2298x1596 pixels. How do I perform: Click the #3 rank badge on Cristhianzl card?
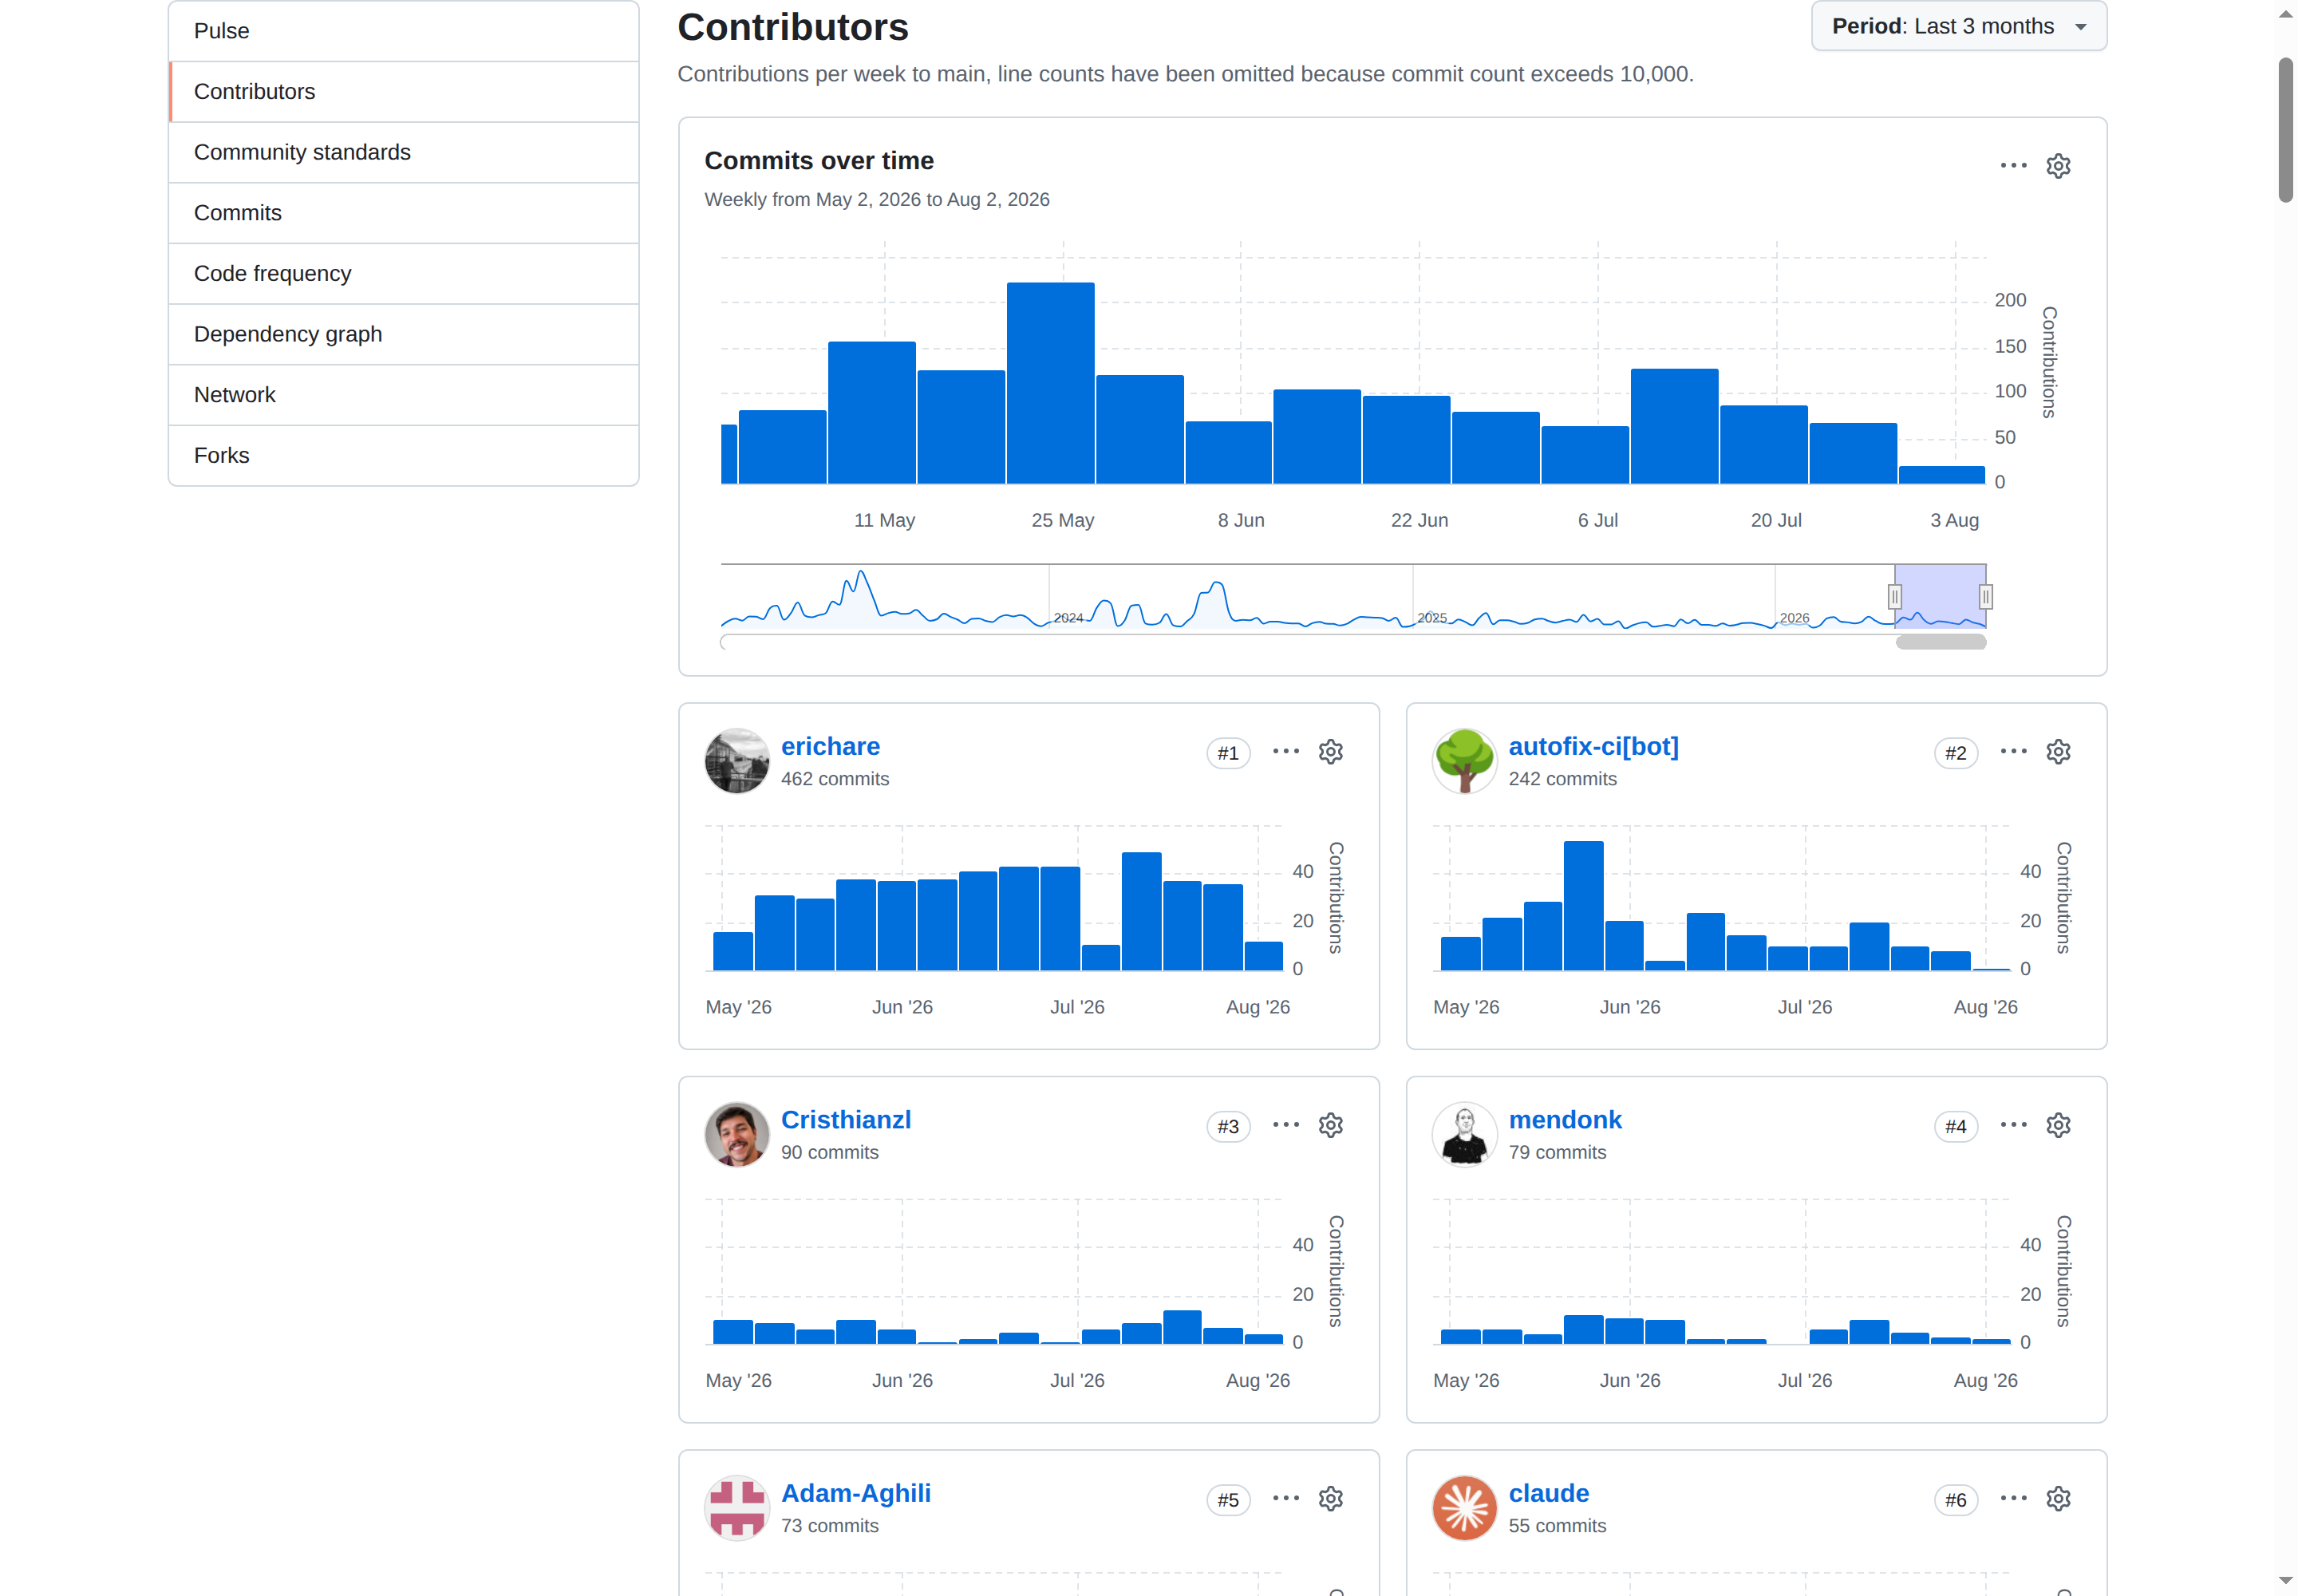1228,1127
